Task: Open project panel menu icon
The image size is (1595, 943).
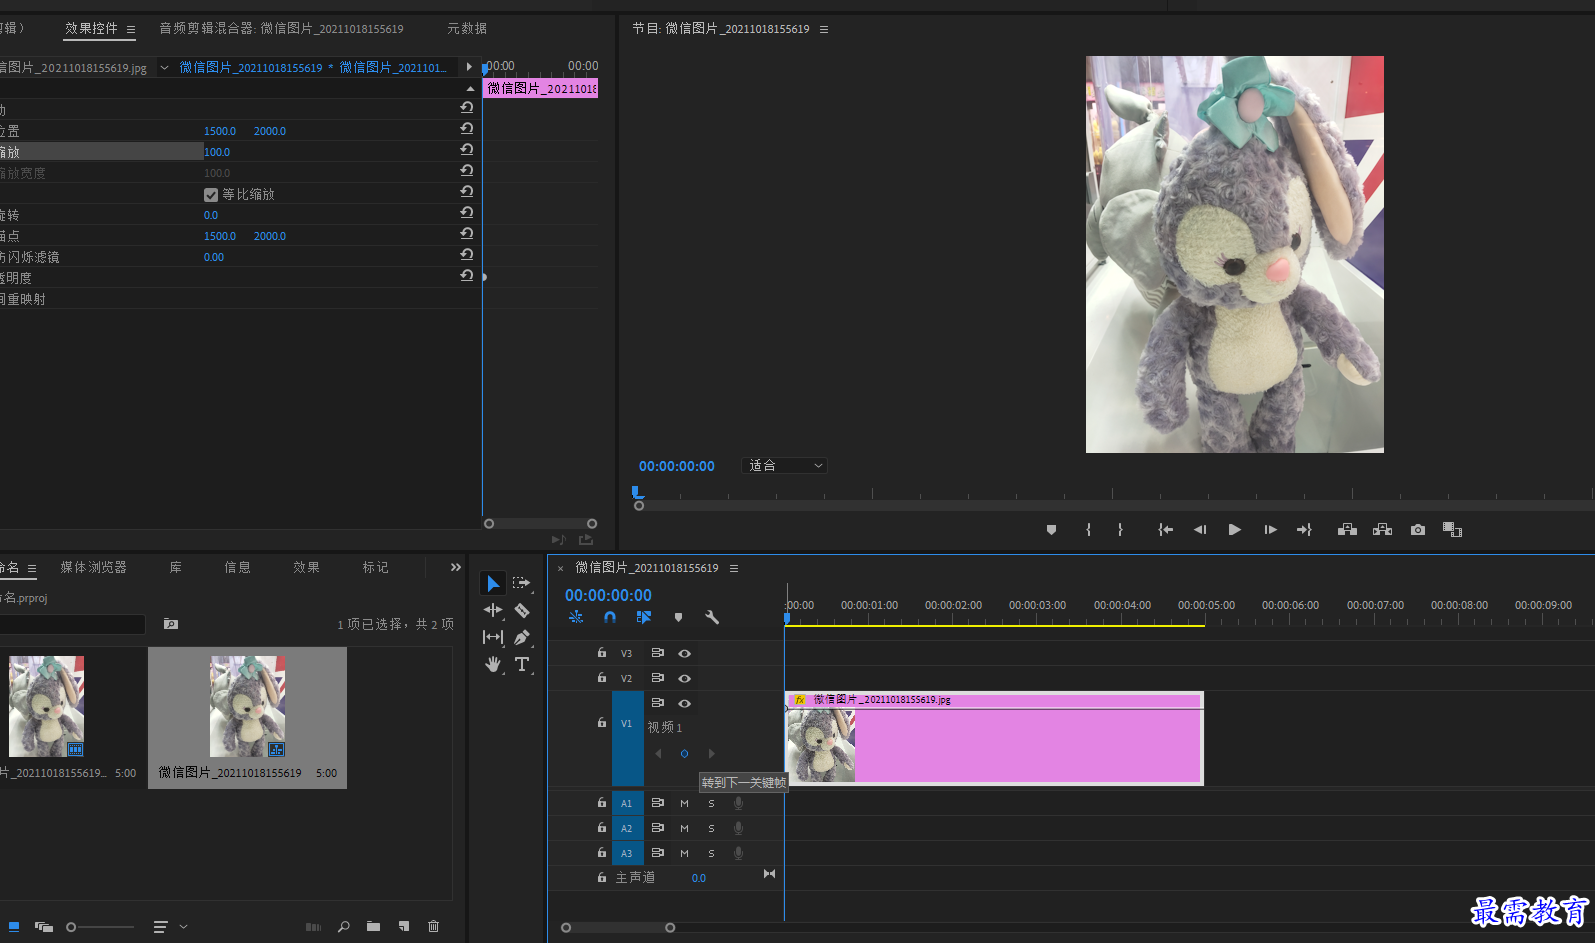Action: [32, 568]
